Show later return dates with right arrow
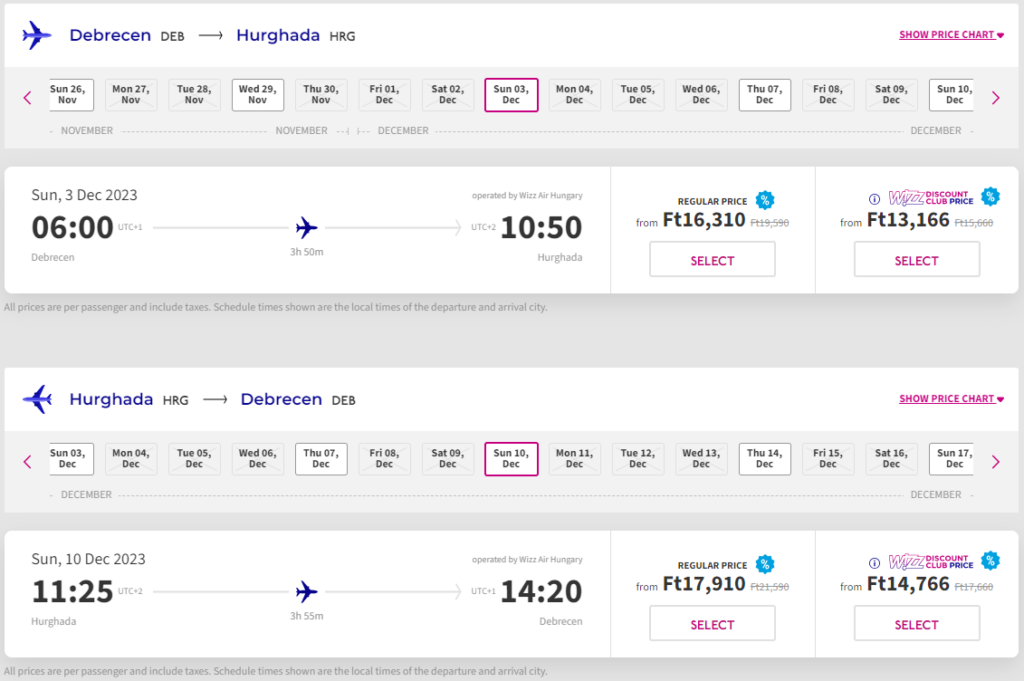 pos(995,461)
